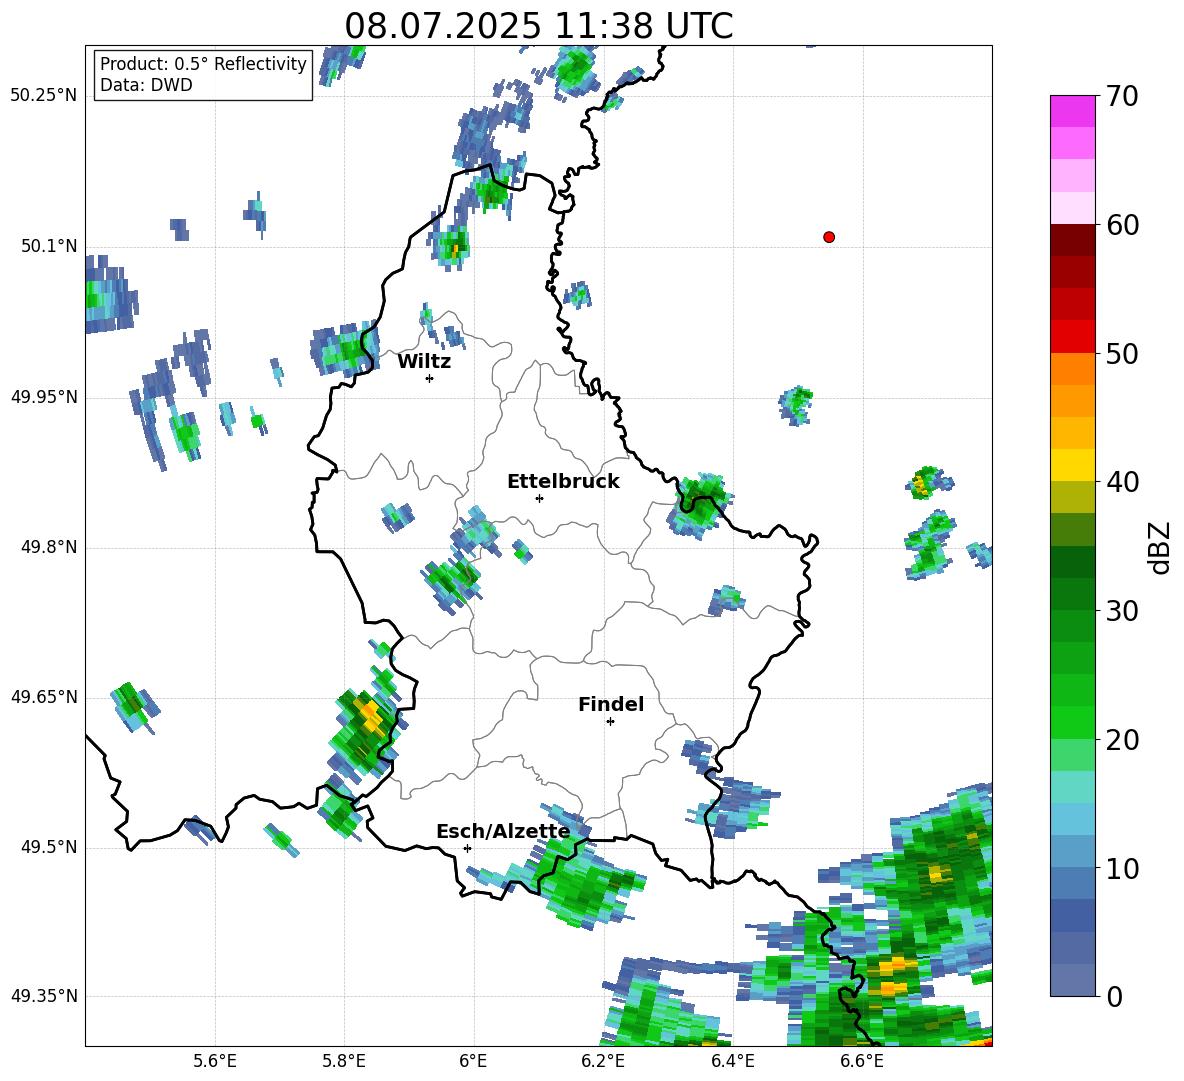1184x1081 pixels.
Task: Click the 6°E longitude label
Action: pyautogui.click(x=473, y=1061)
